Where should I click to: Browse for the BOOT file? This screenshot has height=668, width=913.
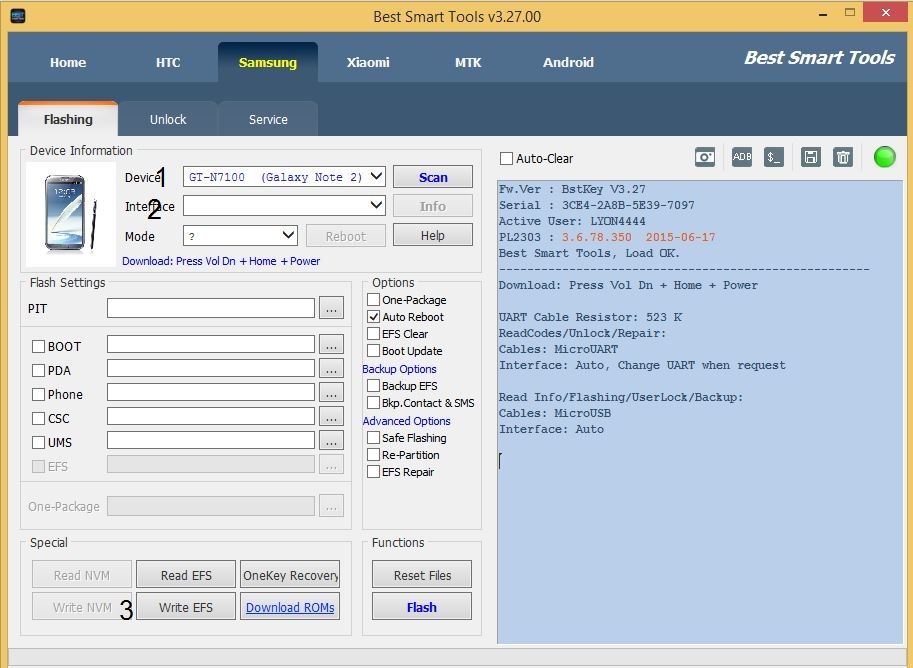(x=331, y=345)
